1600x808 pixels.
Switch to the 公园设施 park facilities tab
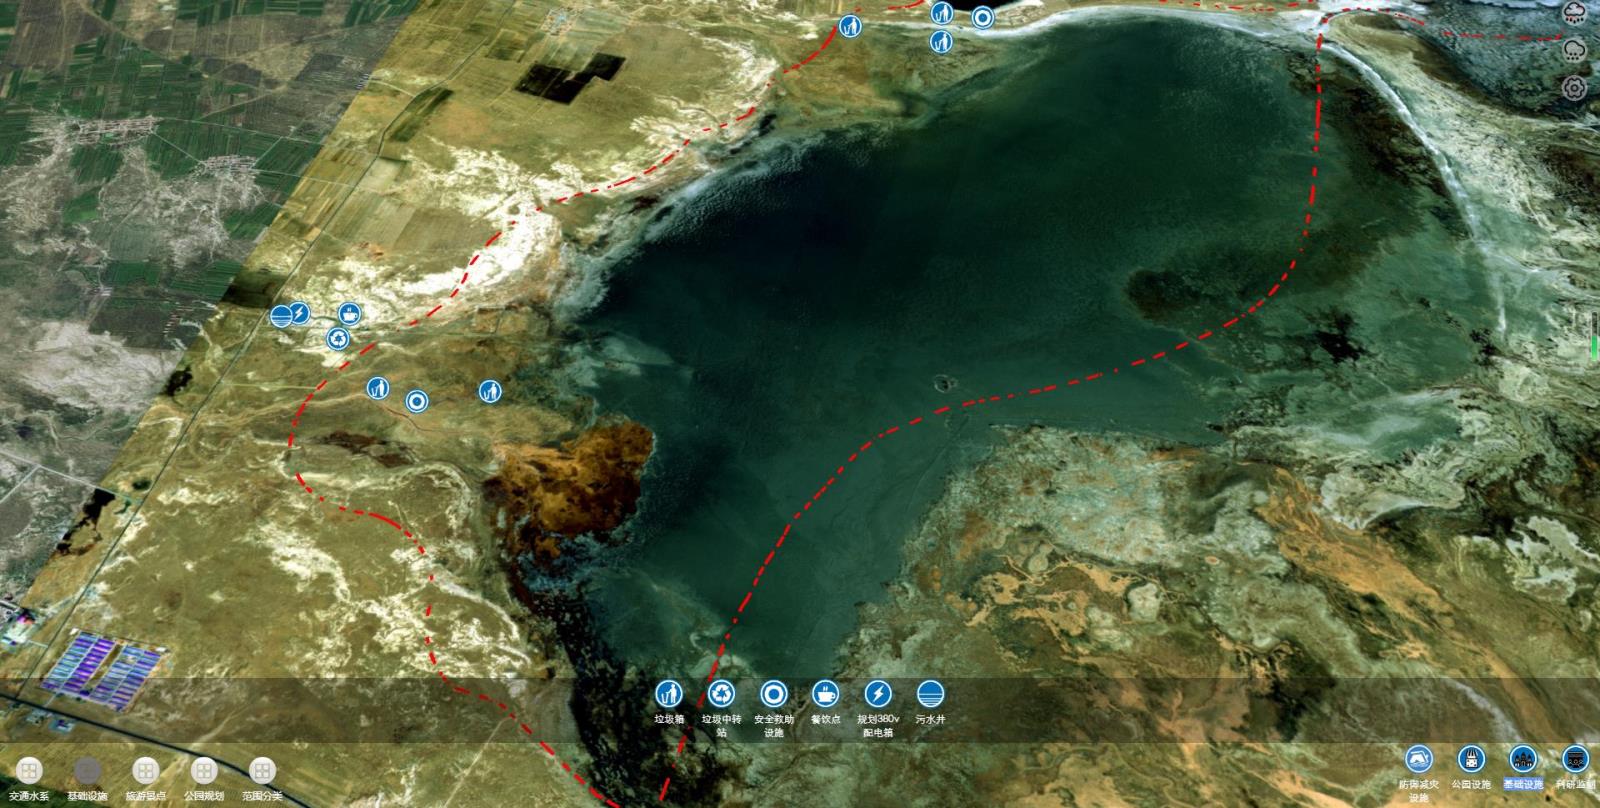[1471, 759]
